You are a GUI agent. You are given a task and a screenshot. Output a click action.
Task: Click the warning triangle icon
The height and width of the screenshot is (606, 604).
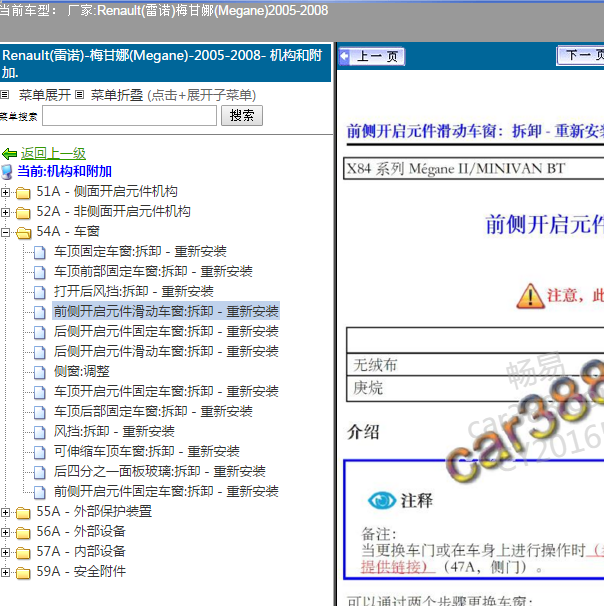click(x=530, y=296)
